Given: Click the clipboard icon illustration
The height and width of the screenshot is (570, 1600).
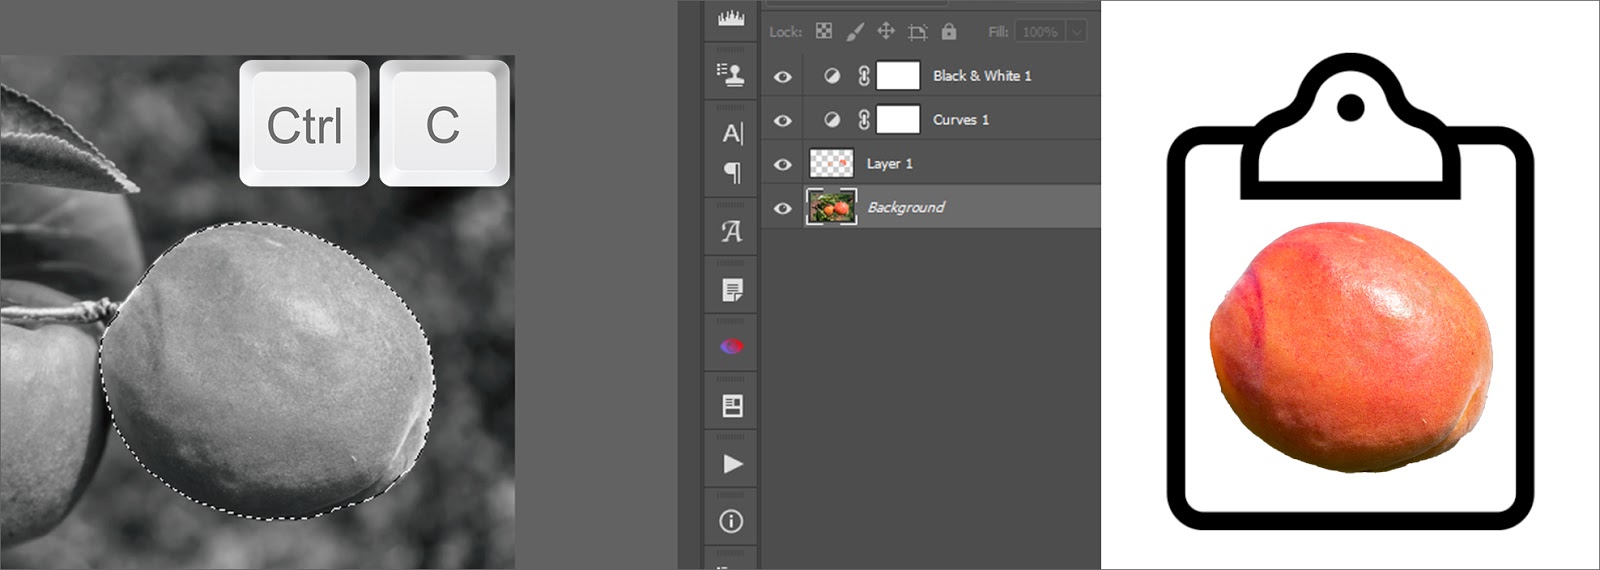Looking at the screenshot, I should (x=1350, y=290).
